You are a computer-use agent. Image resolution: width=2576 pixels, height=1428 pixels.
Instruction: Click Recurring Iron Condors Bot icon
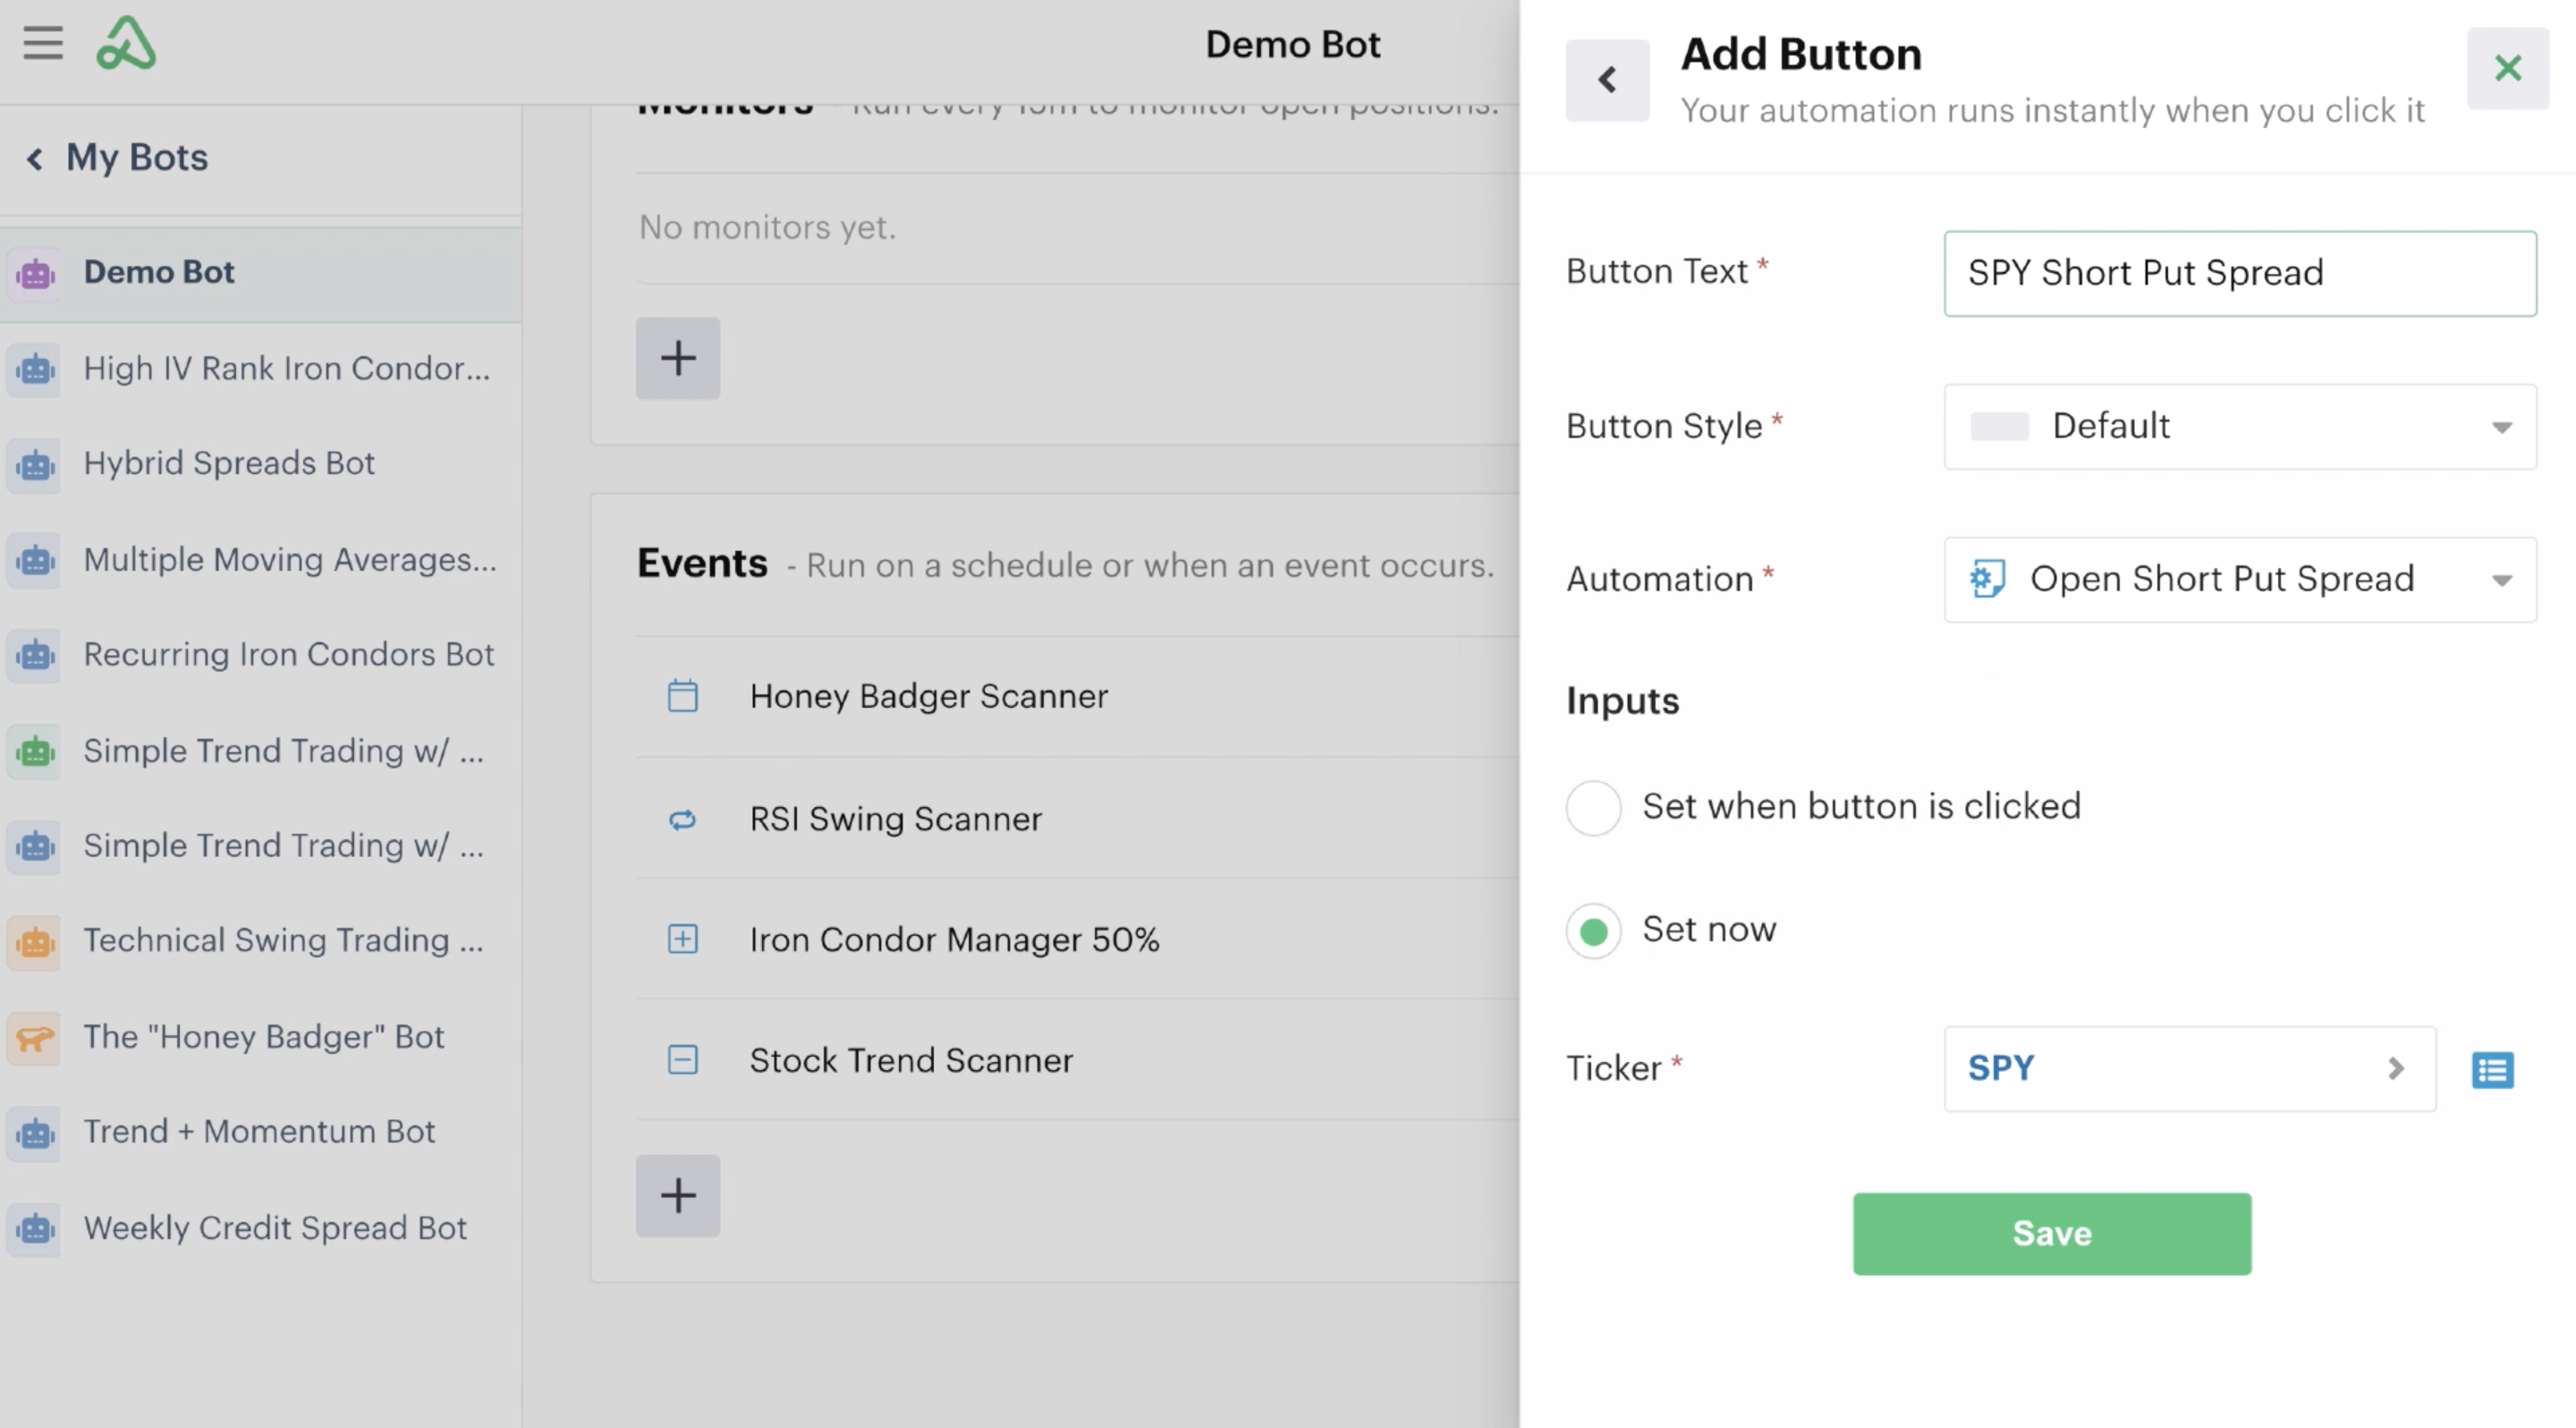[x=35, y=656]
